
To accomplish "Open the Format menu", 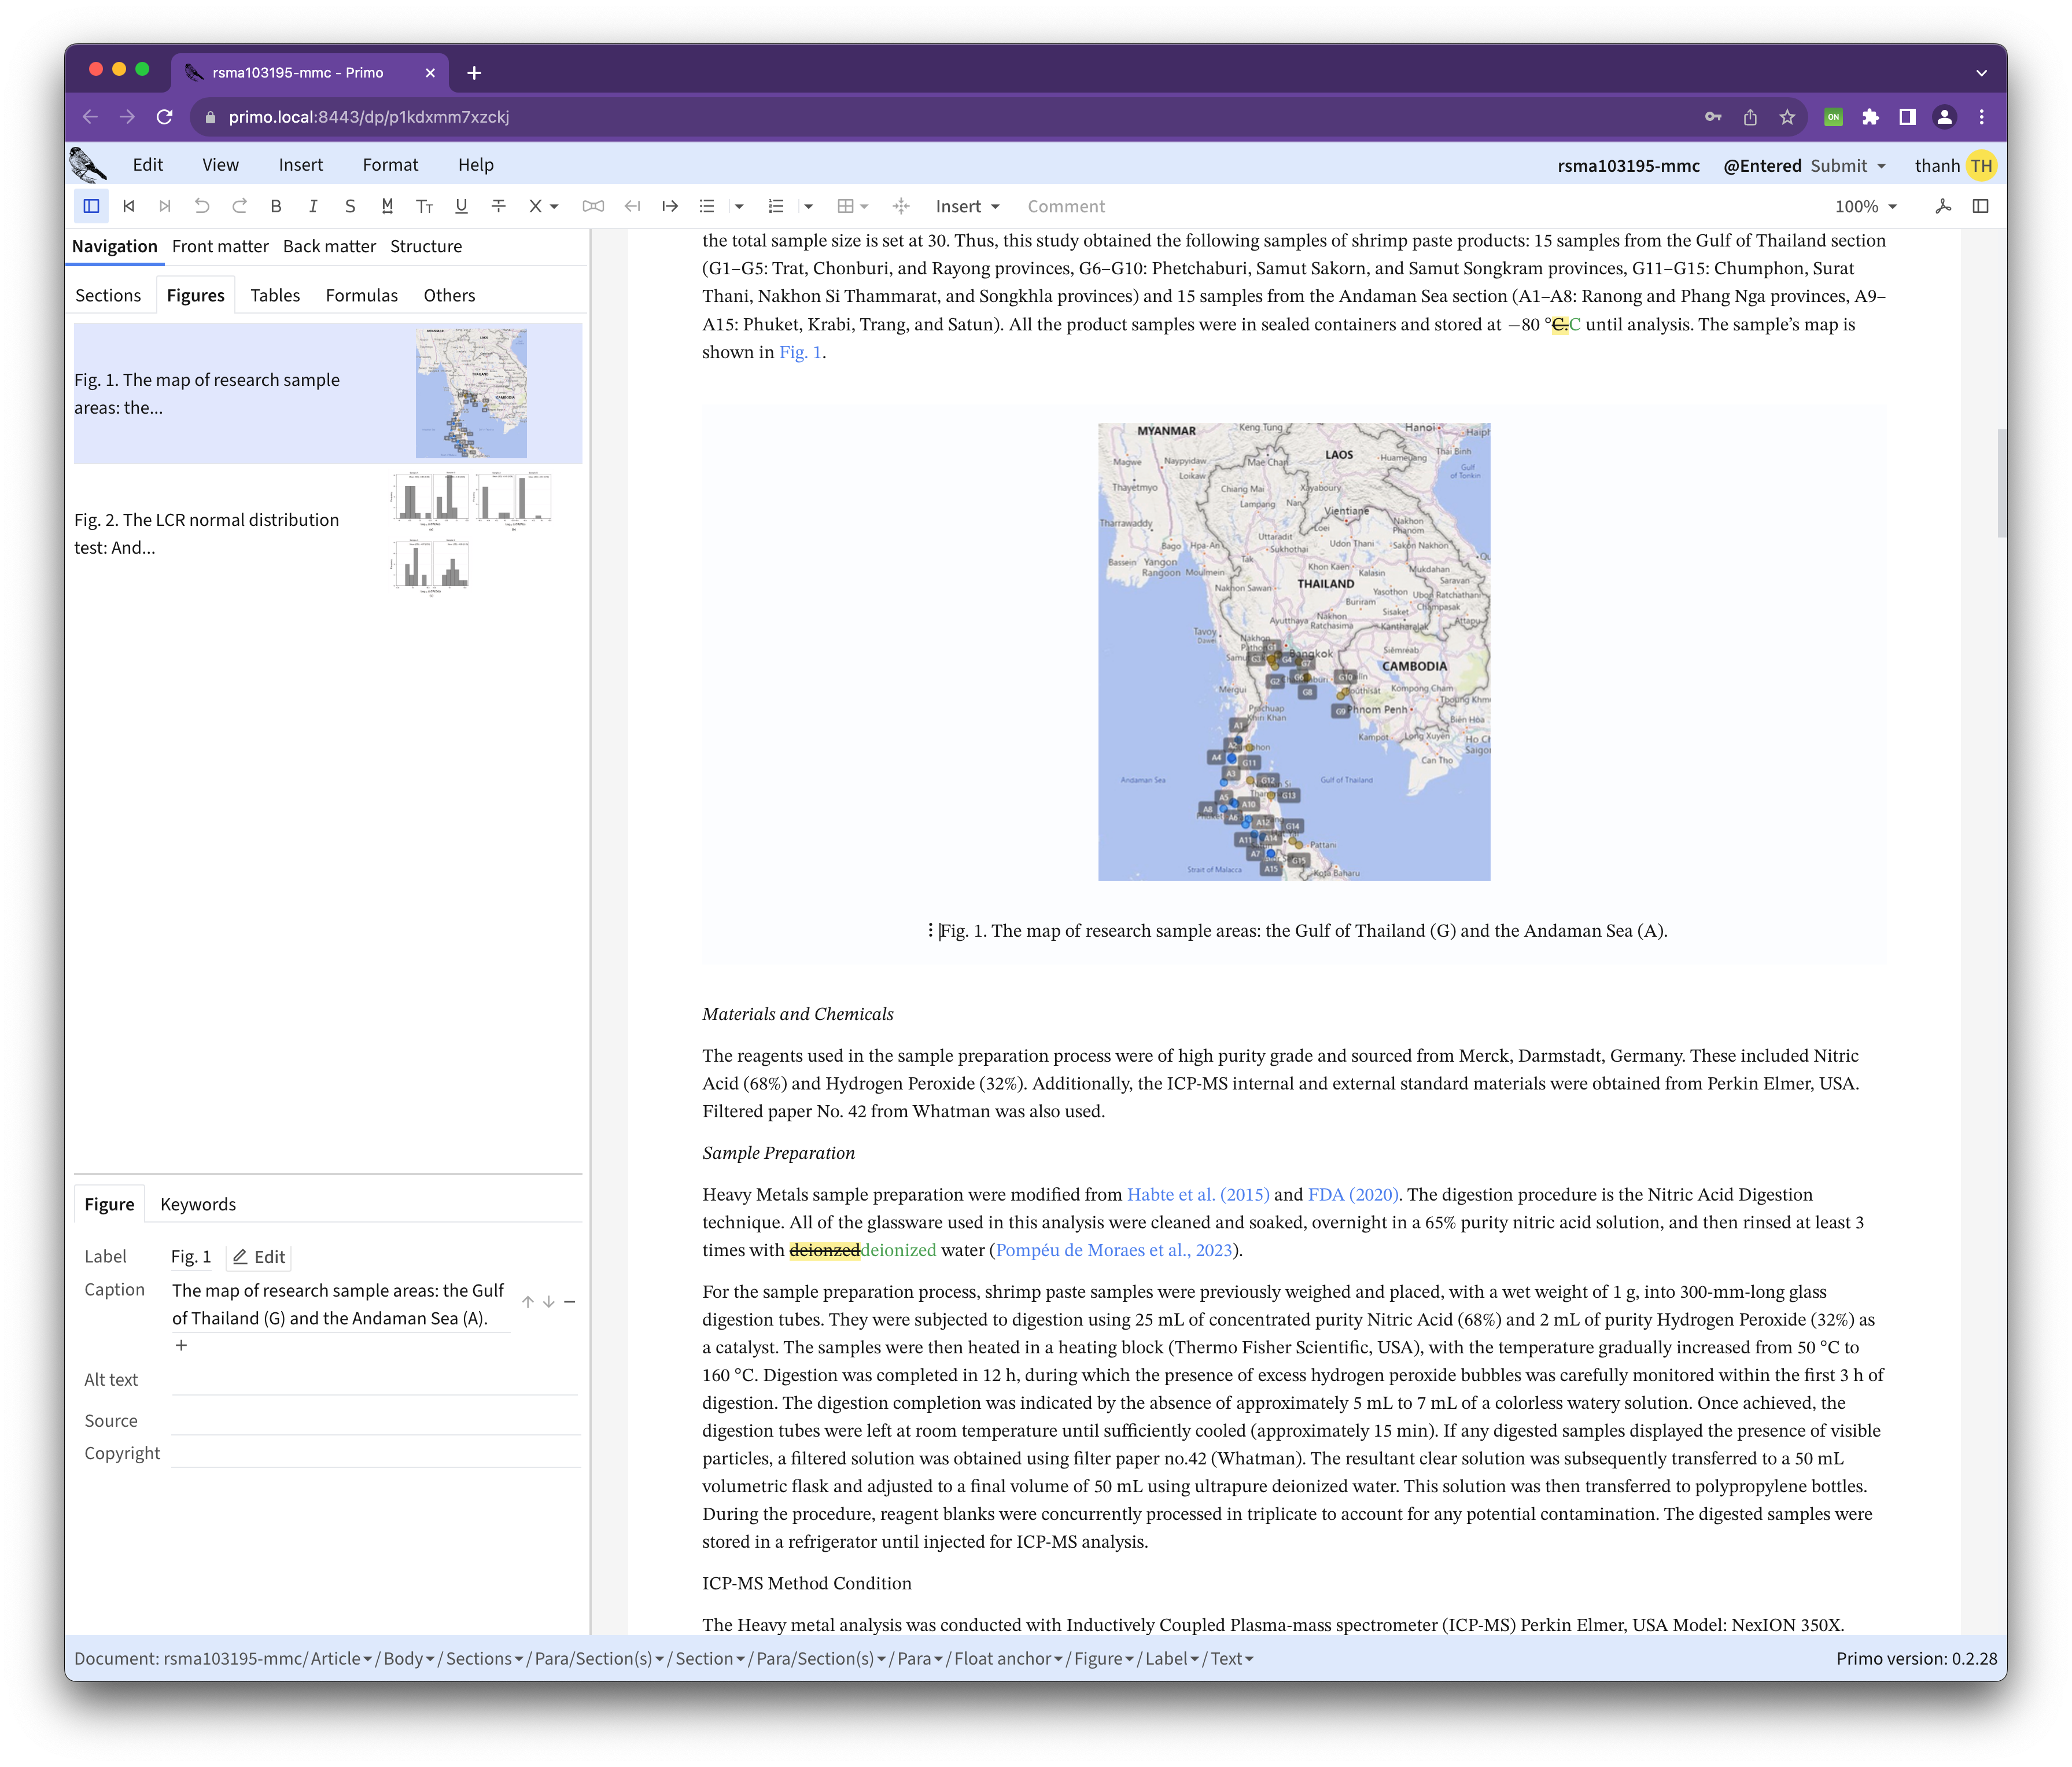I will tap(390, 165).
